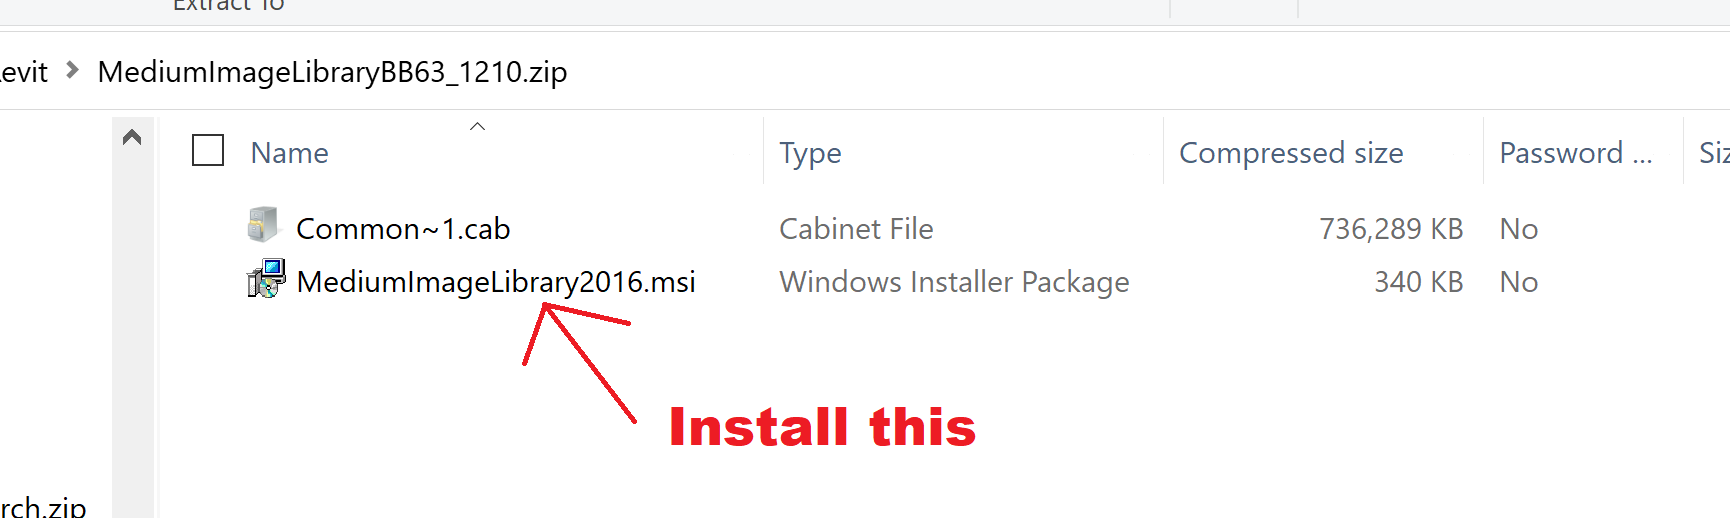The image size is (1730, 518).
Task: Tick the select-all checkbox beside Name
Action: [208, 151]
